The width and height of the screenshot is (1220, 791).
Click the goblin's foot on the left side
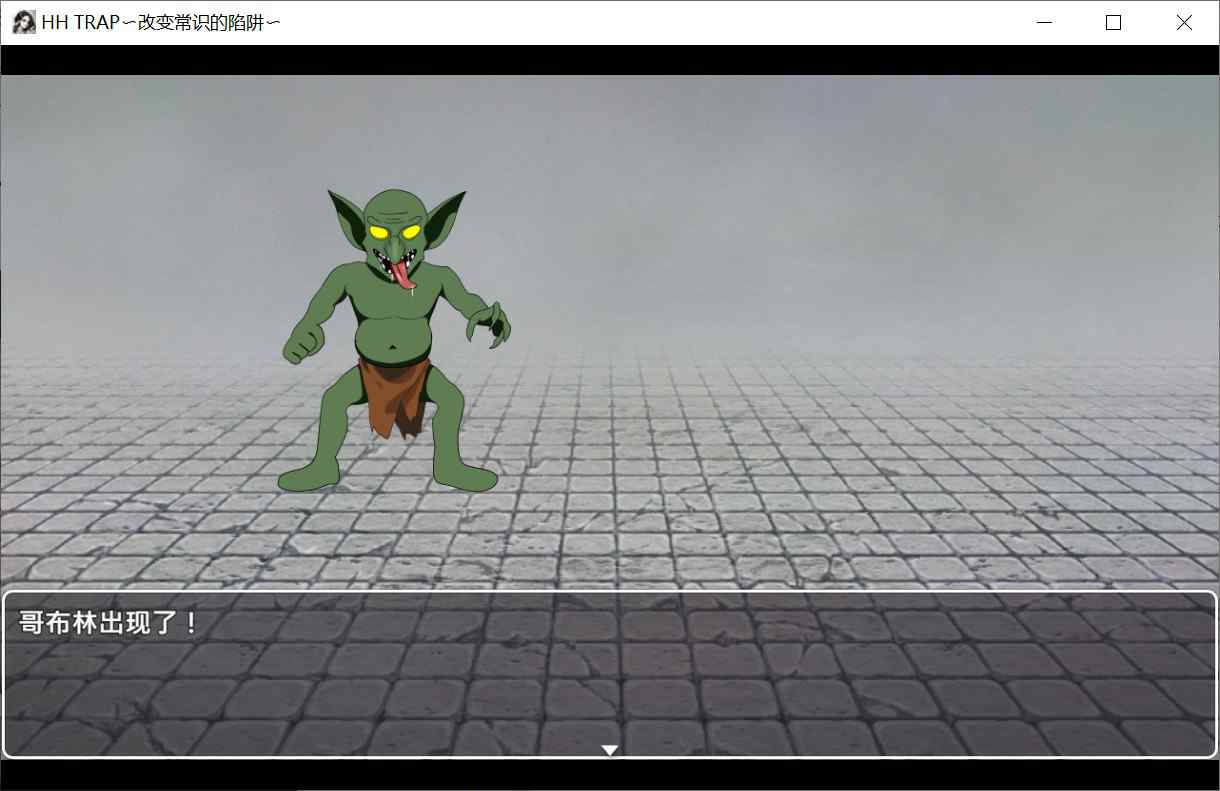click(308, 478)
